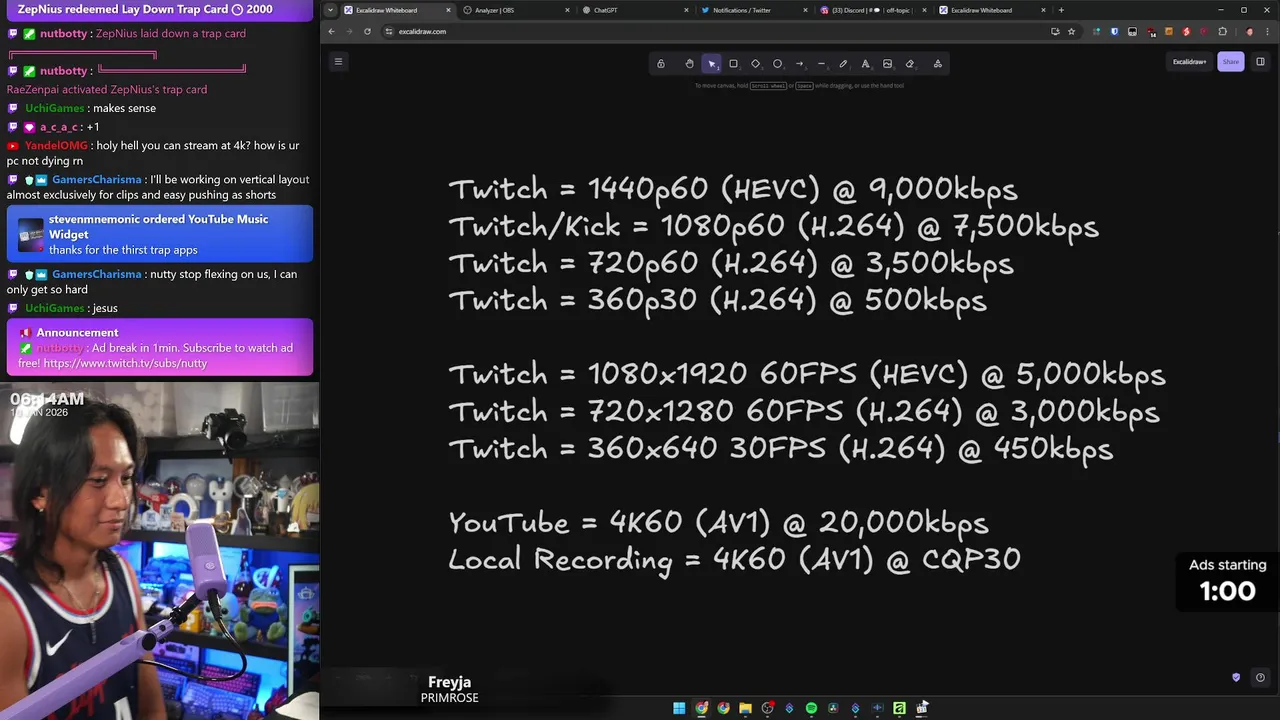Image resolution: width=1280 pixels, height=720 pixels.
Task: Select the '360x640 30FPS' text line
Action: pyautogui.click(x=781, y=448)
